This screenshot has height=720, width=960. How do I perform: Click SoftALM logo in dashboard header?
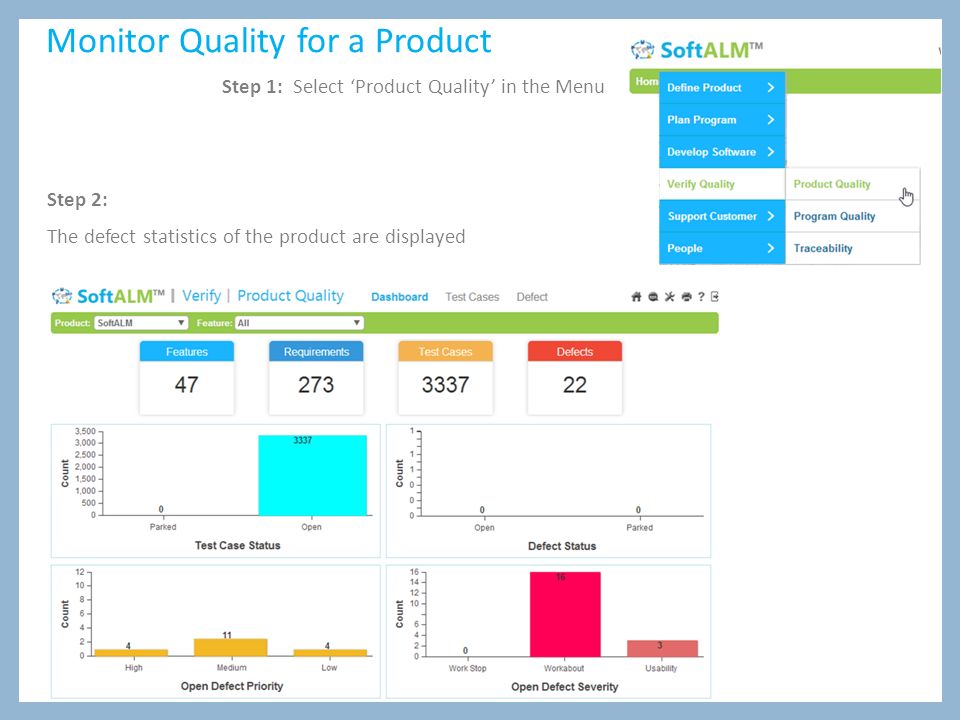coord(108,296)
